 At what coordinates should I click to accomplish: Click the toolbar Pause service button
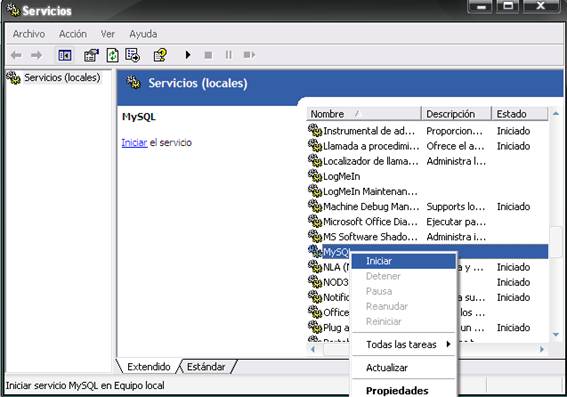point(229,55)
